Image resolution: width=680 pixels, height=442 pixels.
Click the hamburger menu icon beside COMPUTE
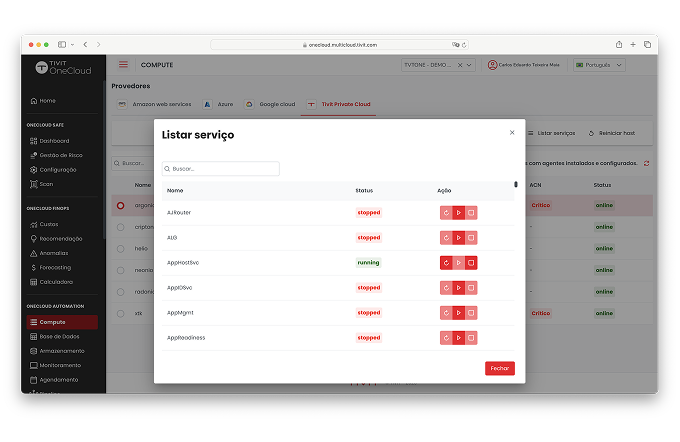pos(123,64)
